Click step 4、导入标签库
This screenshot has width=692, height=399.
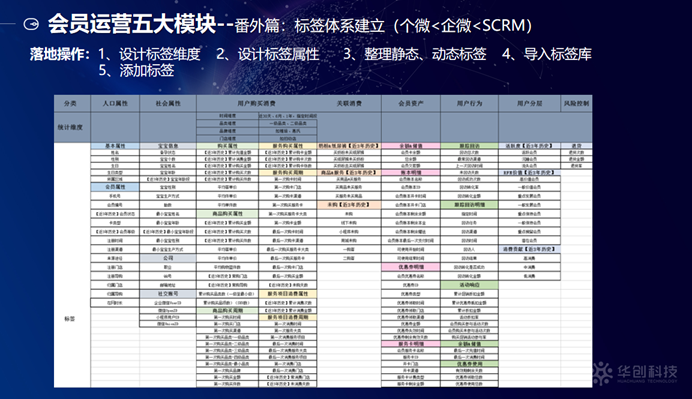546,54
